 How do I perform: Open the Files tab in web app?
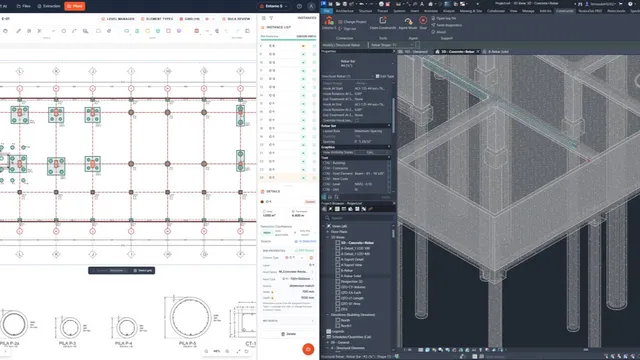(x=24, y=6)
